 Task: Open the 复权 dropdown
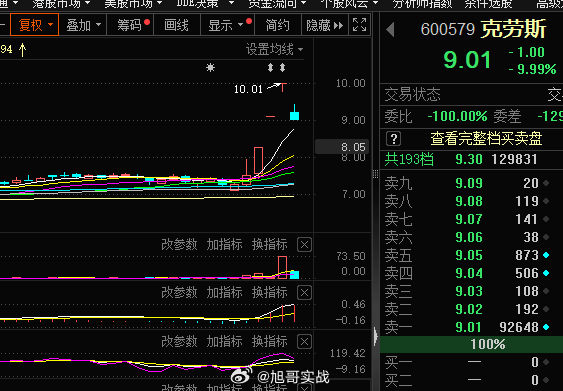(x=34, y=25)
